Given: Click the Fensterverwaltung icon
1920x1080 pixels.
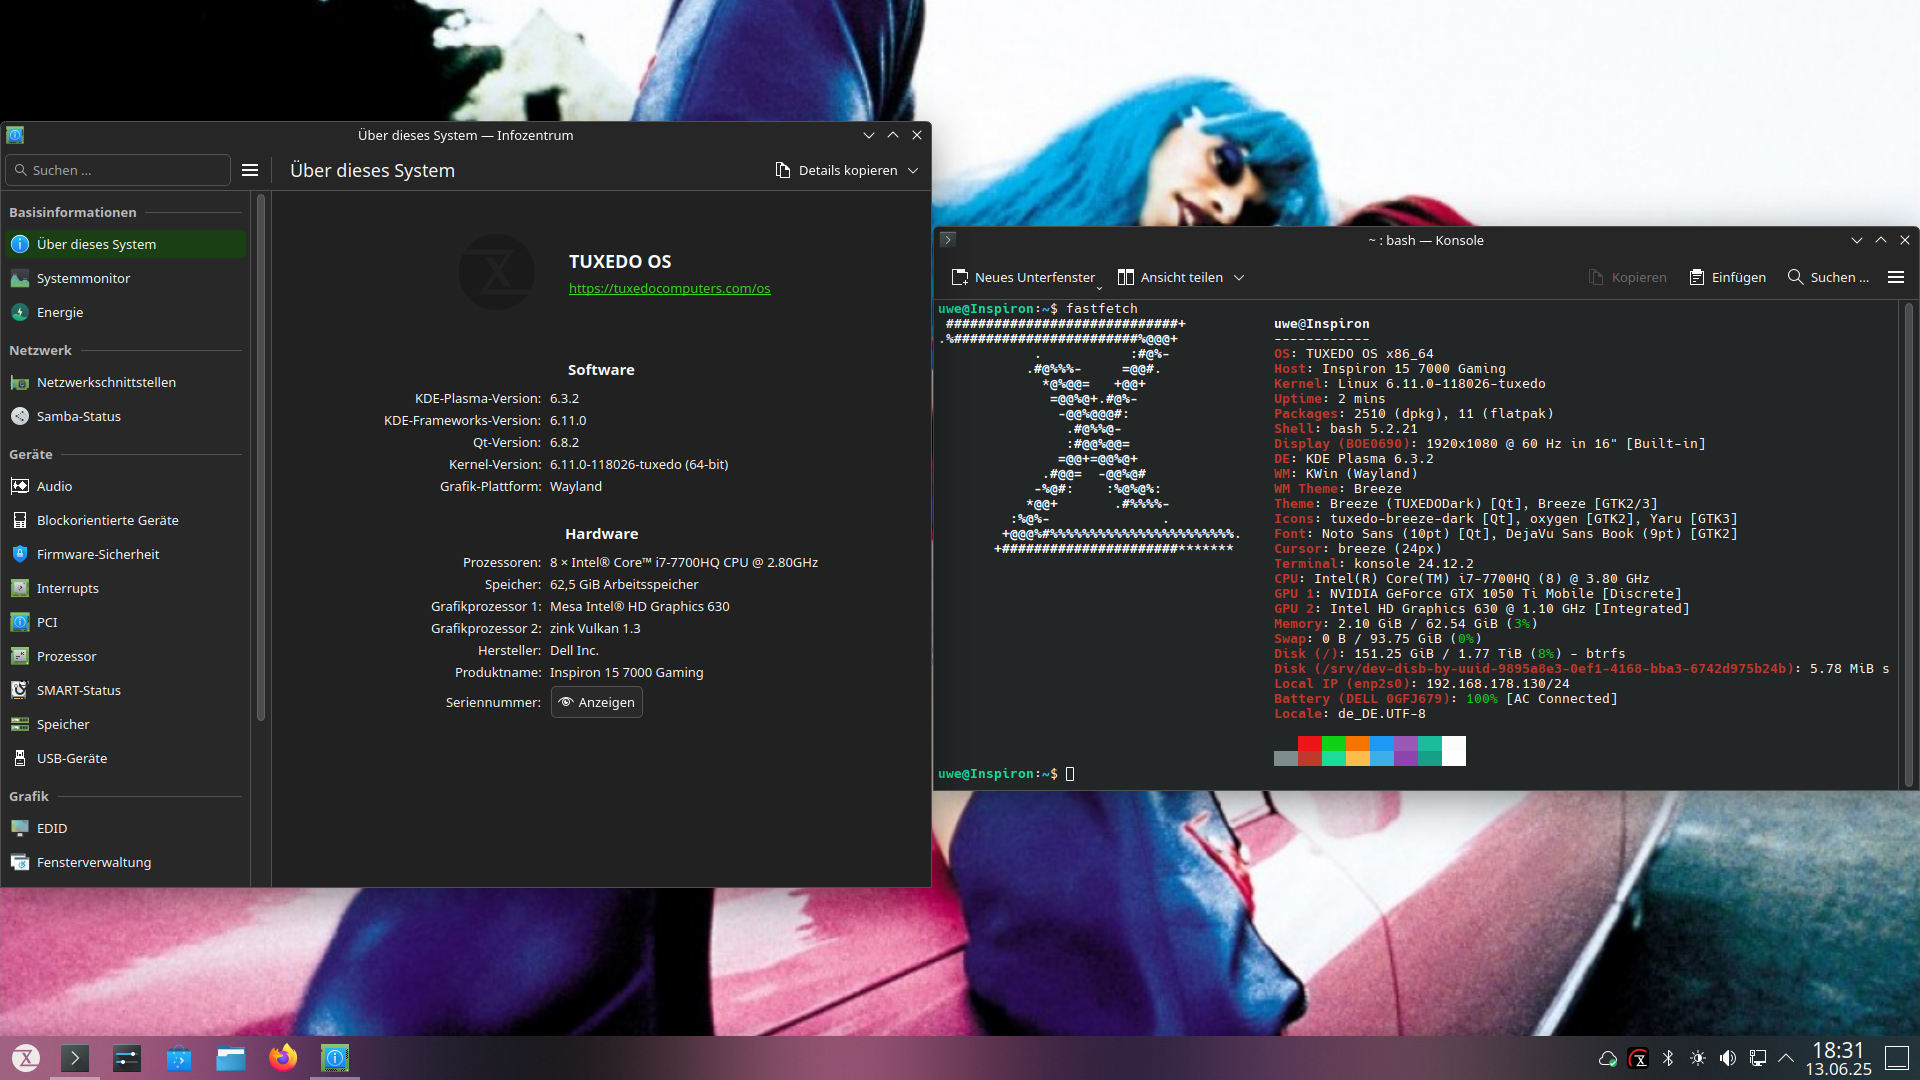Looking at the screenshot, I should click(20, 862).
